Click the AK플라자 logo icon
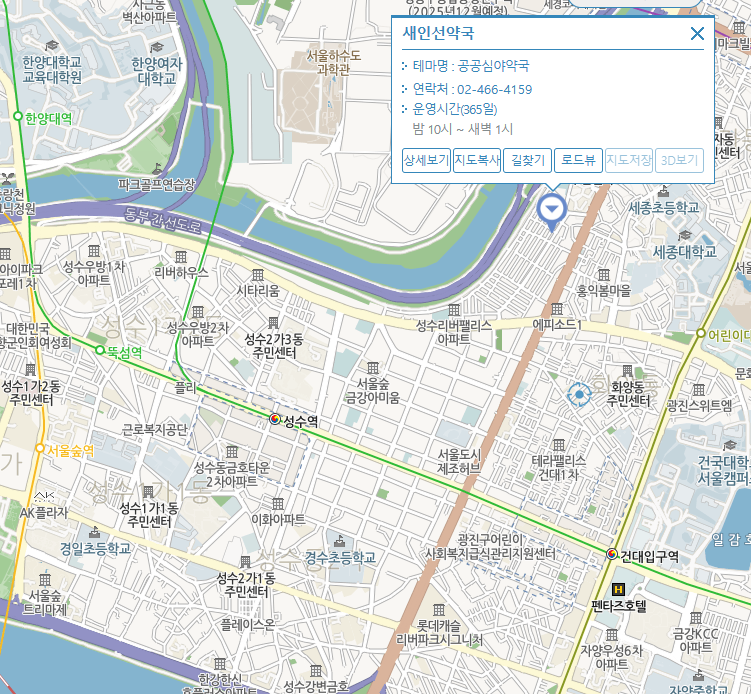Image resolution: width=751 pixels, height=694 pixels. coord(44,497)
